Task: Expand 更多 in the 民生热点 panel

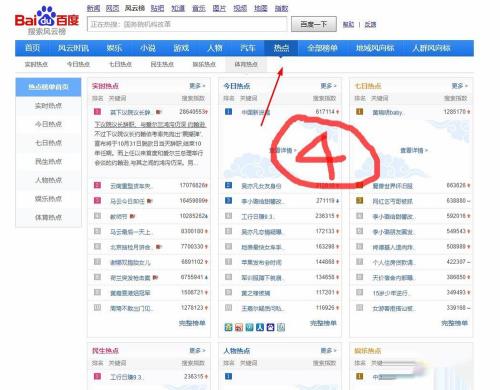Action: (x=197, y=351)
